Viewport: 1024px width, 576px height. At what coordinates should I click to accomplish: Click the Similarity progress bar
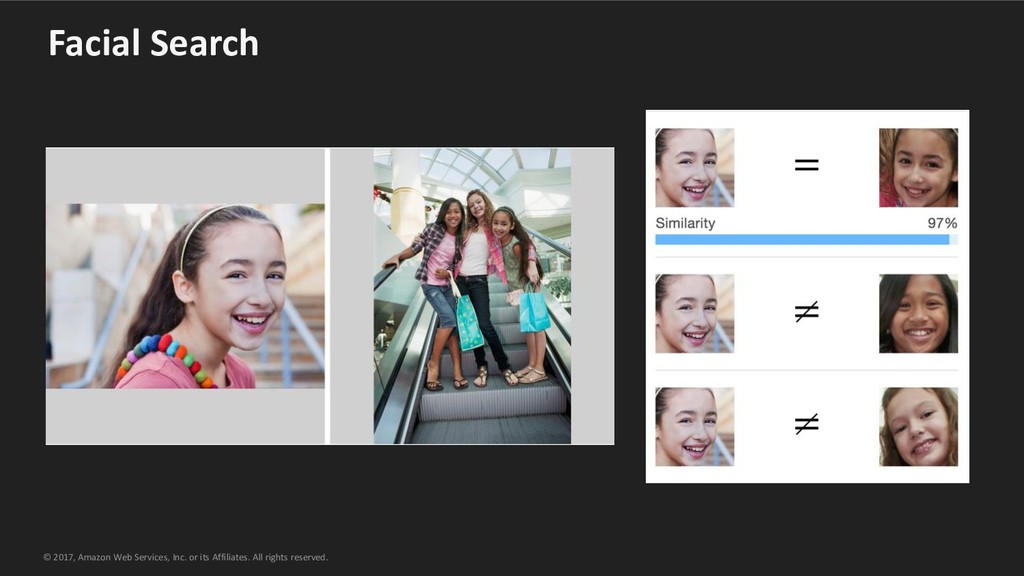[x=807, y=240]
